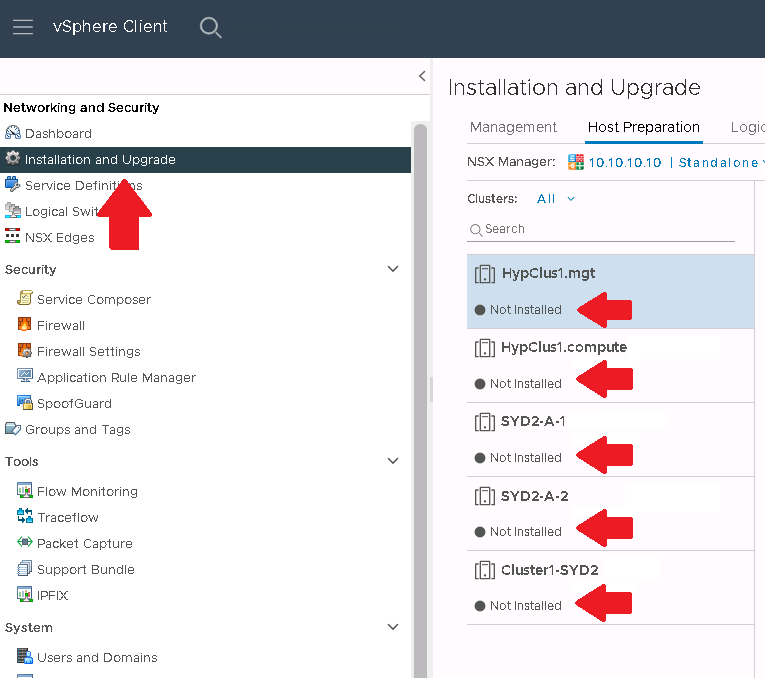Select the HypClus1.compute cluster name
This screenshot has width=765, height=678.
[564, 347]
